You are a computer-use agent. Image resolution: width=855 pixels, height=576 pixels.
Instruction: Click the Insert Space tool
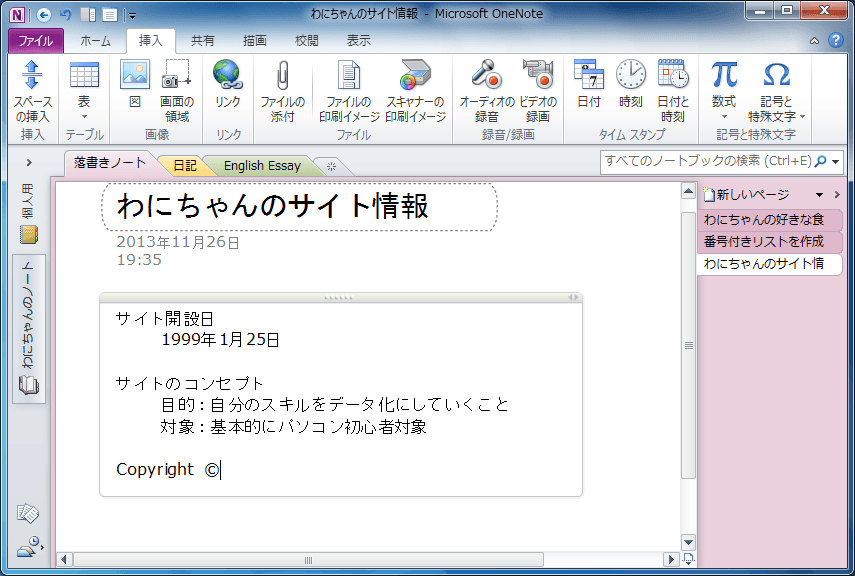32,91
